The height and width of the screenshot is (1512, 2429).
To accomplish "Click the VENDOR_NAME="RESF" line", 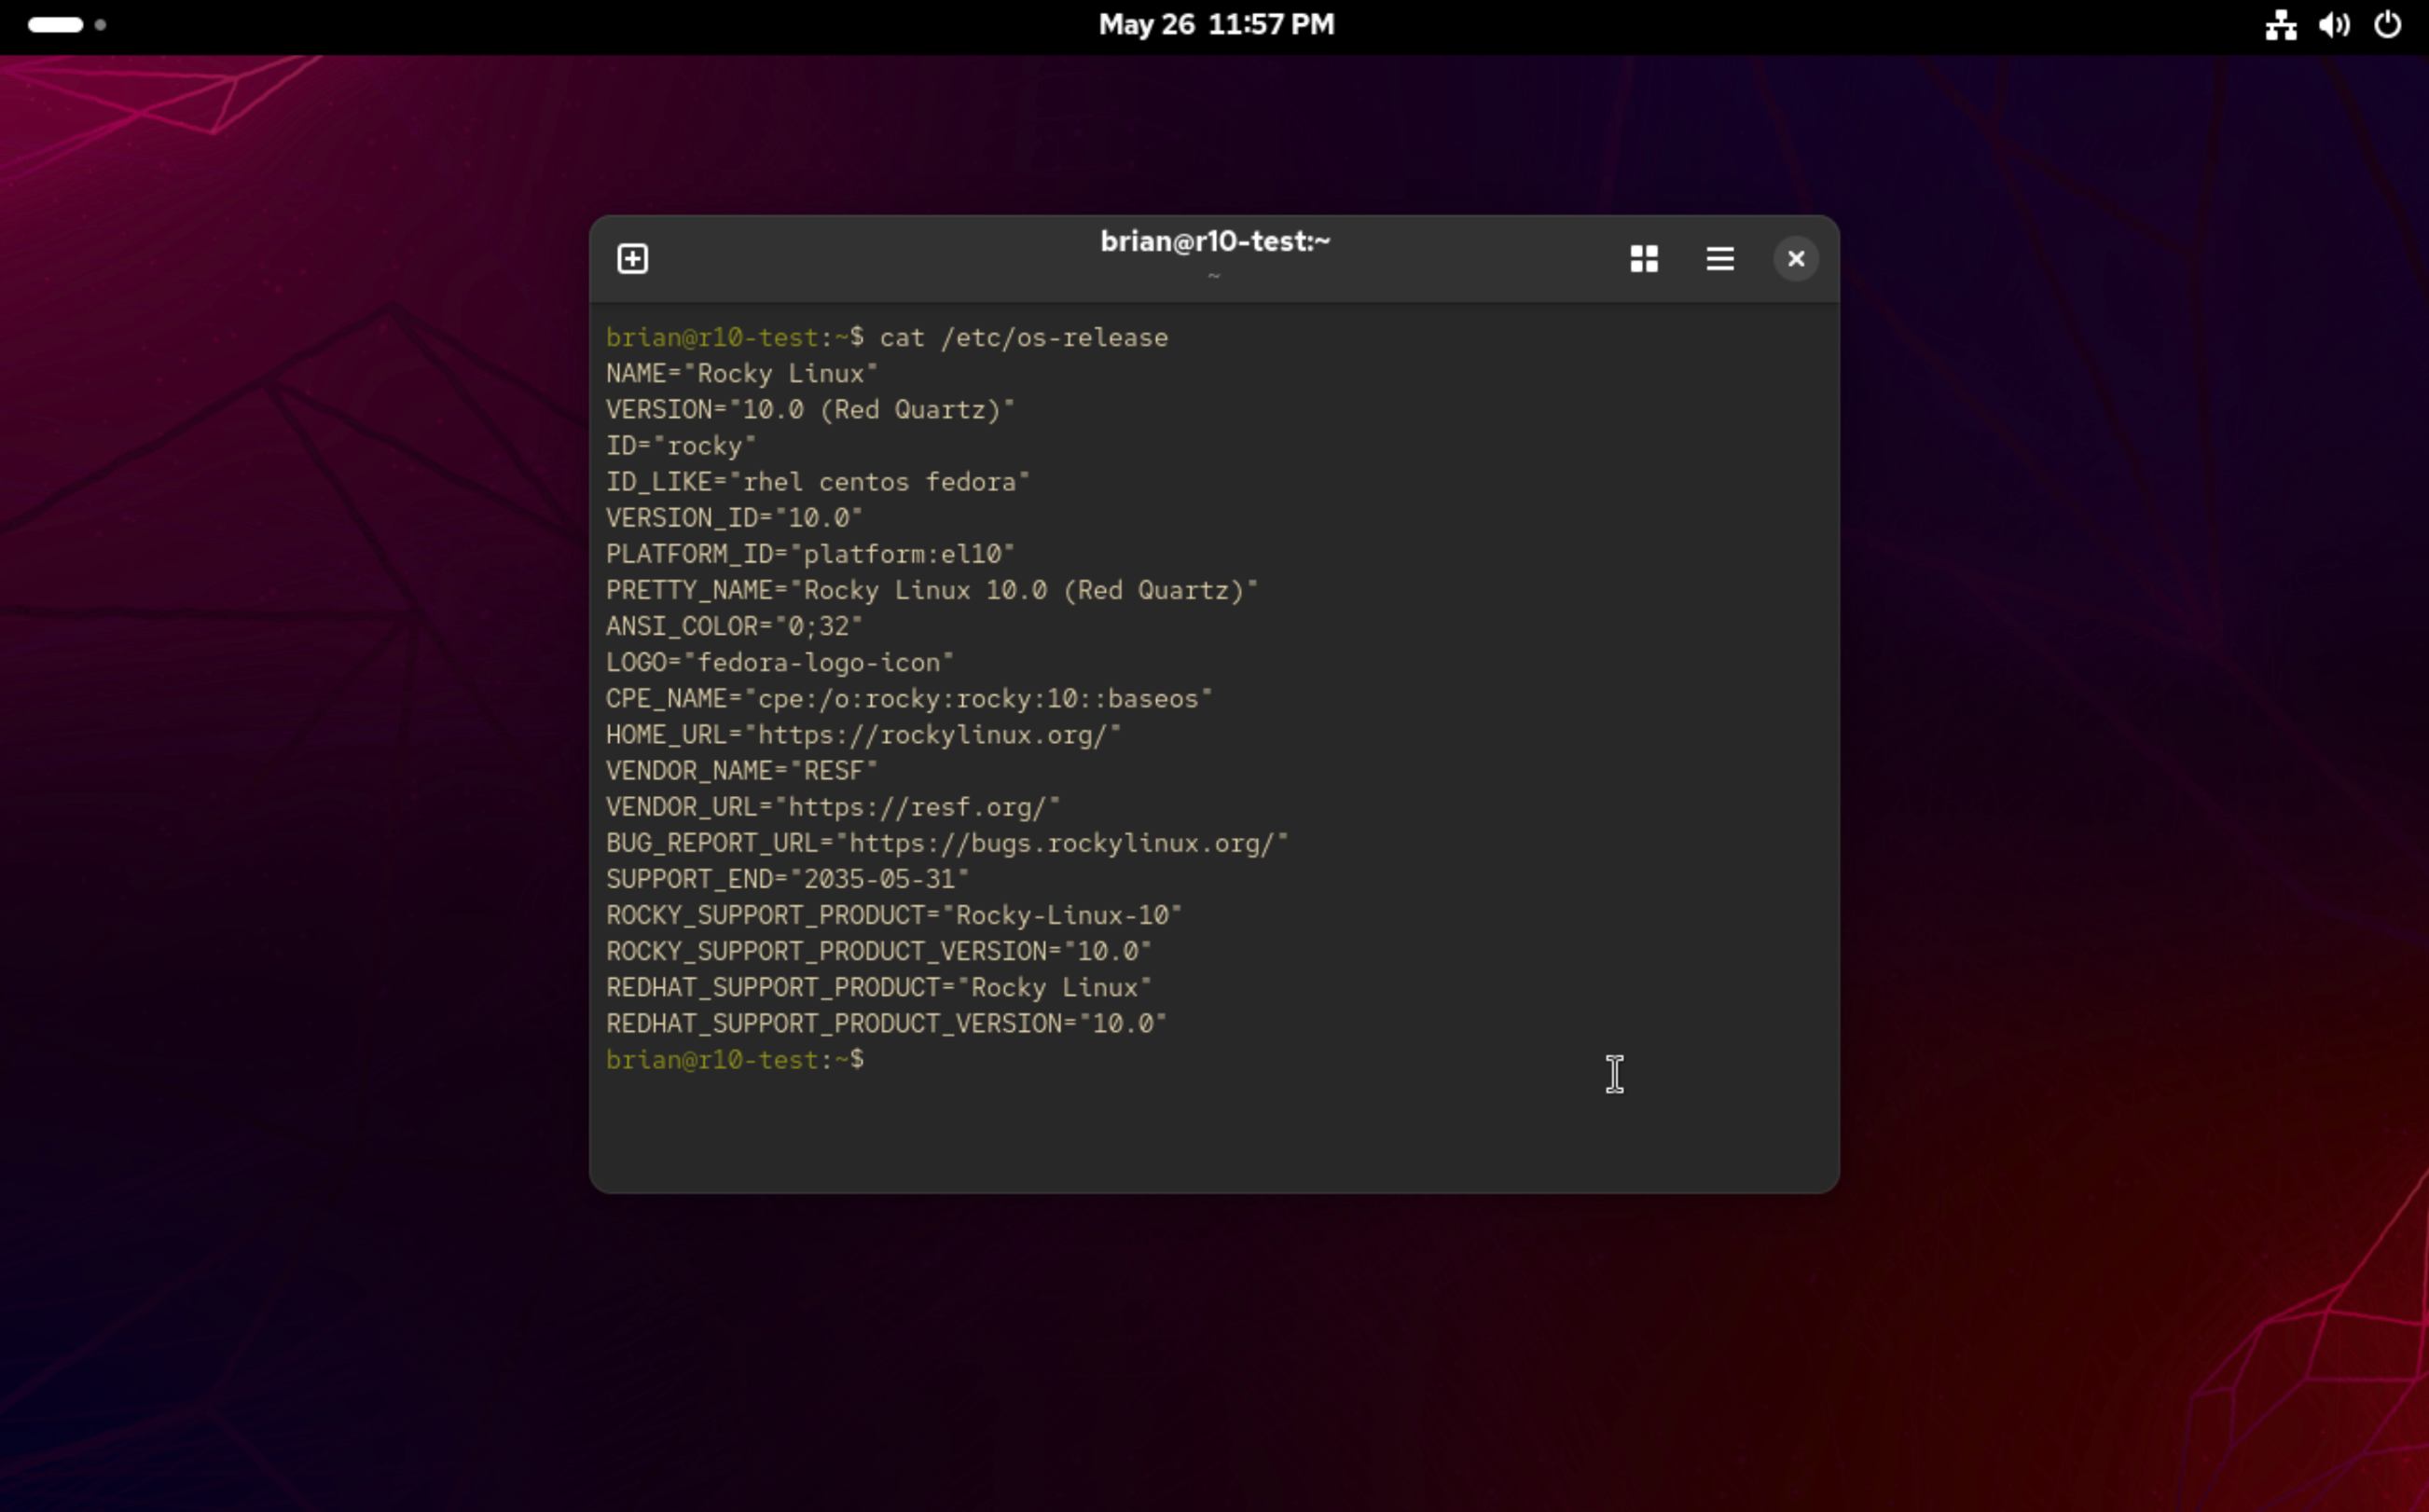I will click(741, 771).
